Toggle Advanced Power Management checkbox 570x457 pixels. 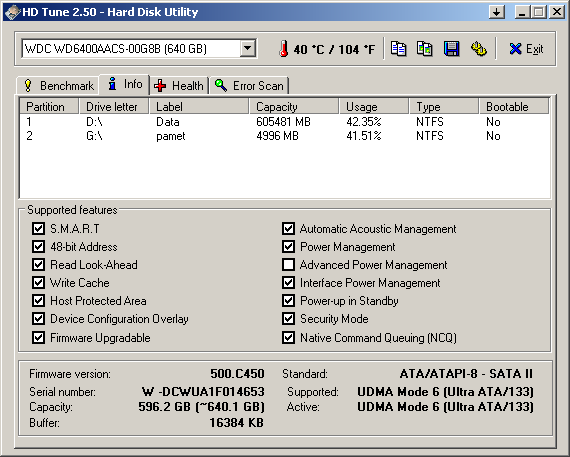288,265
